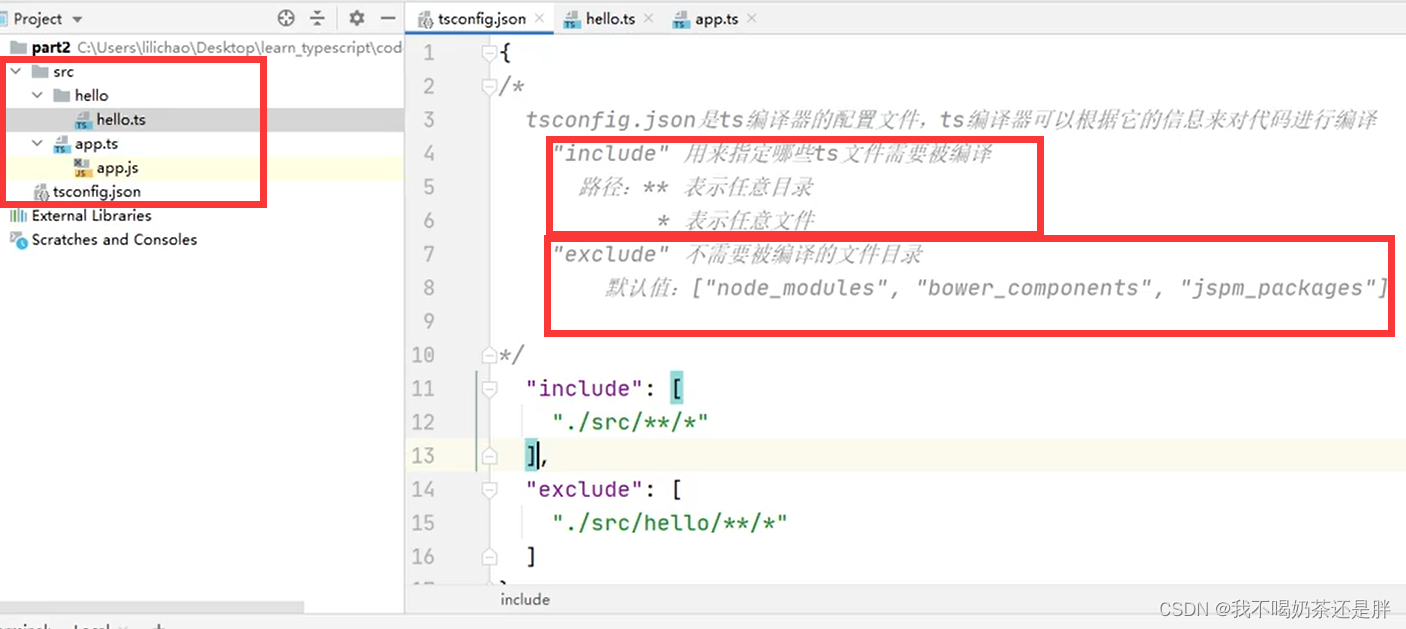
Task: Click line number 12 in gutter
Action: tap(423, 422)
